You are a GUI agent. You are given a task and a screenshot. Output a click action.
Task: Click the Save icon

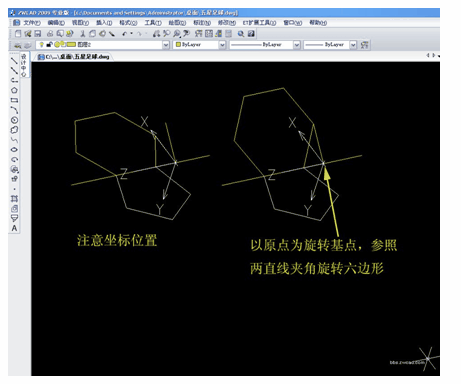pos(37,33)
